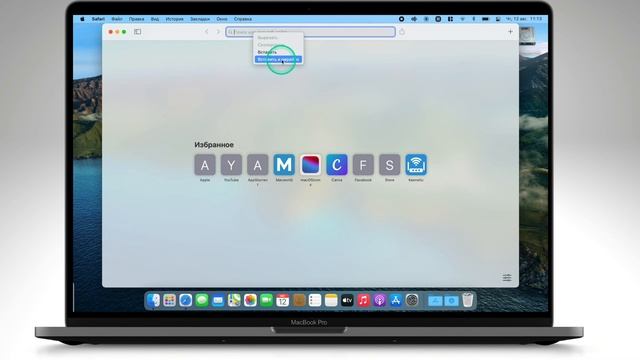Go forward one page in Safari
The height and width of the screenshot is (360, 640).
pos(218,32)
